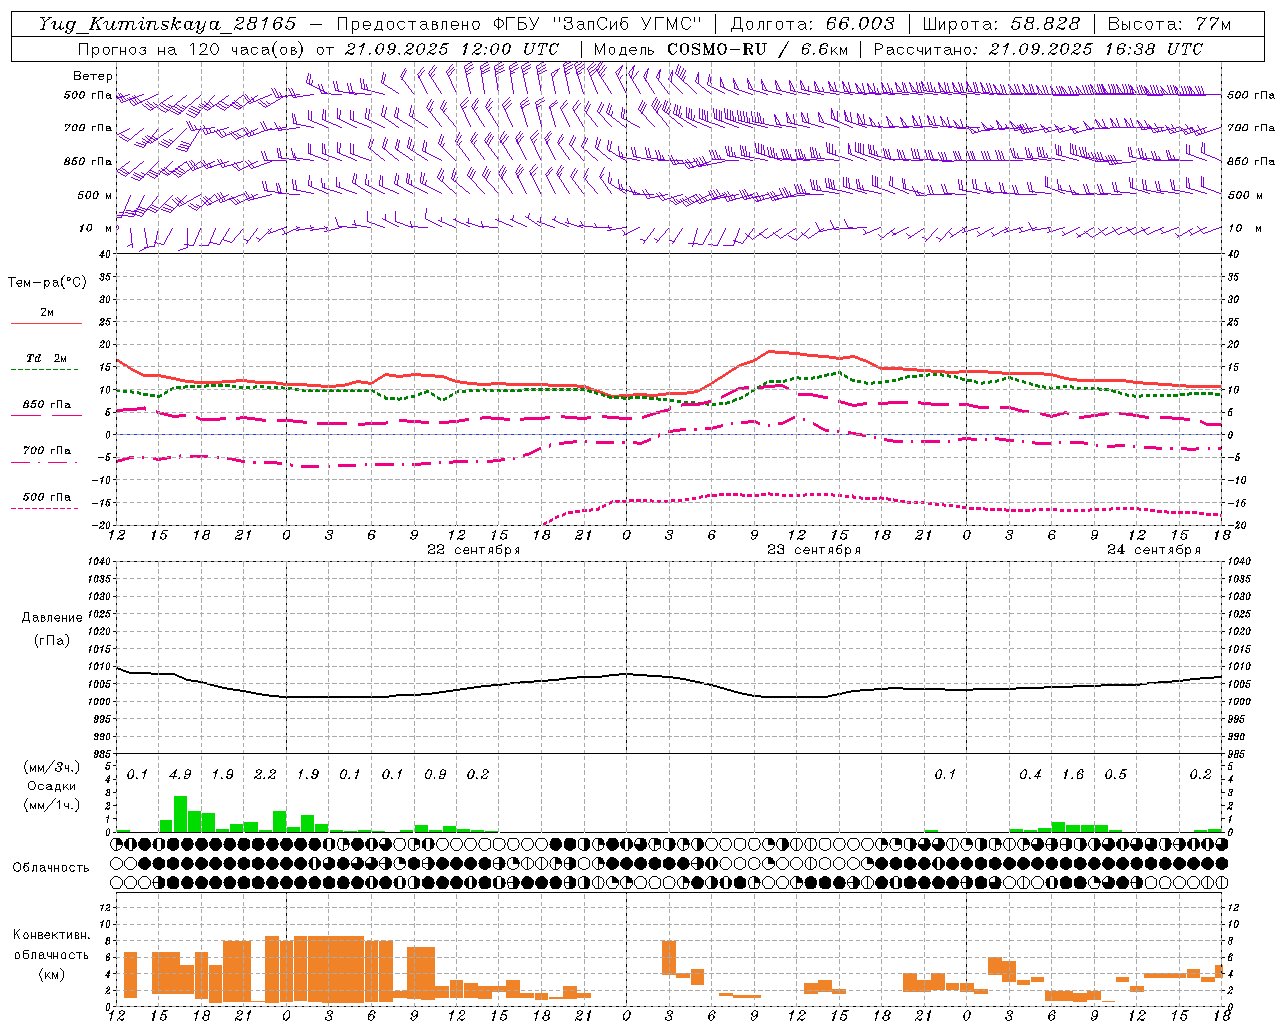
Task: Click the Осадки section label
Action: 51,786
